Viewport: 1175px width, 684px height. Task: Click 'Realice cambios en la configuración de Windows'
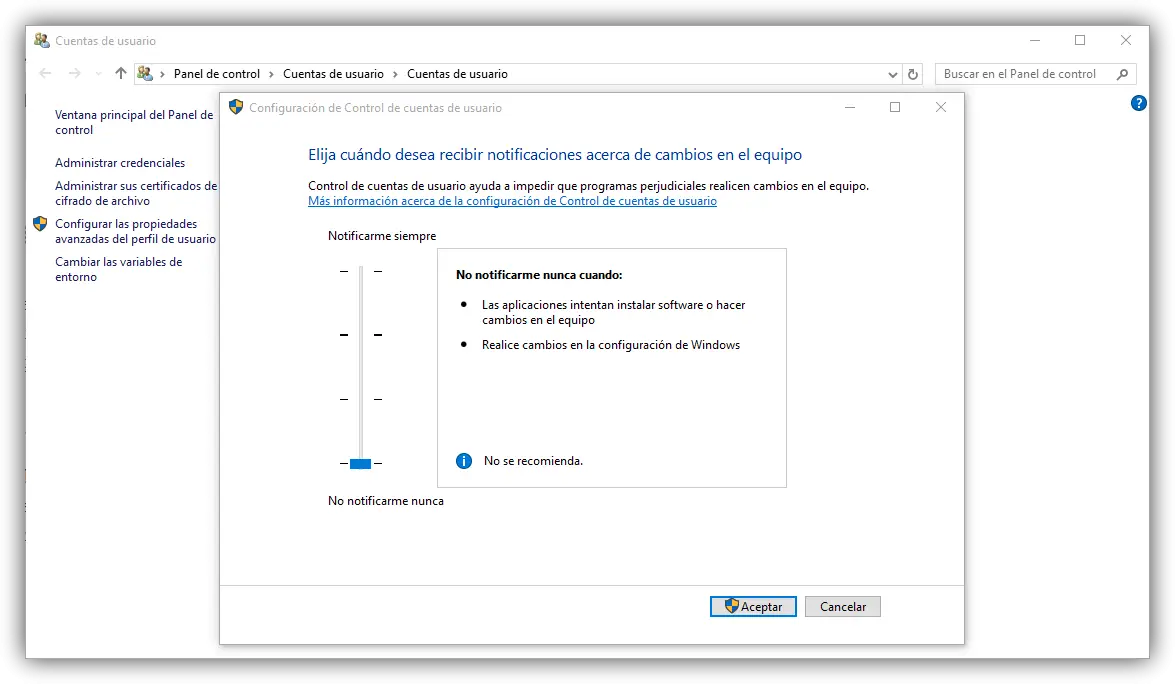tap(611, 345)
